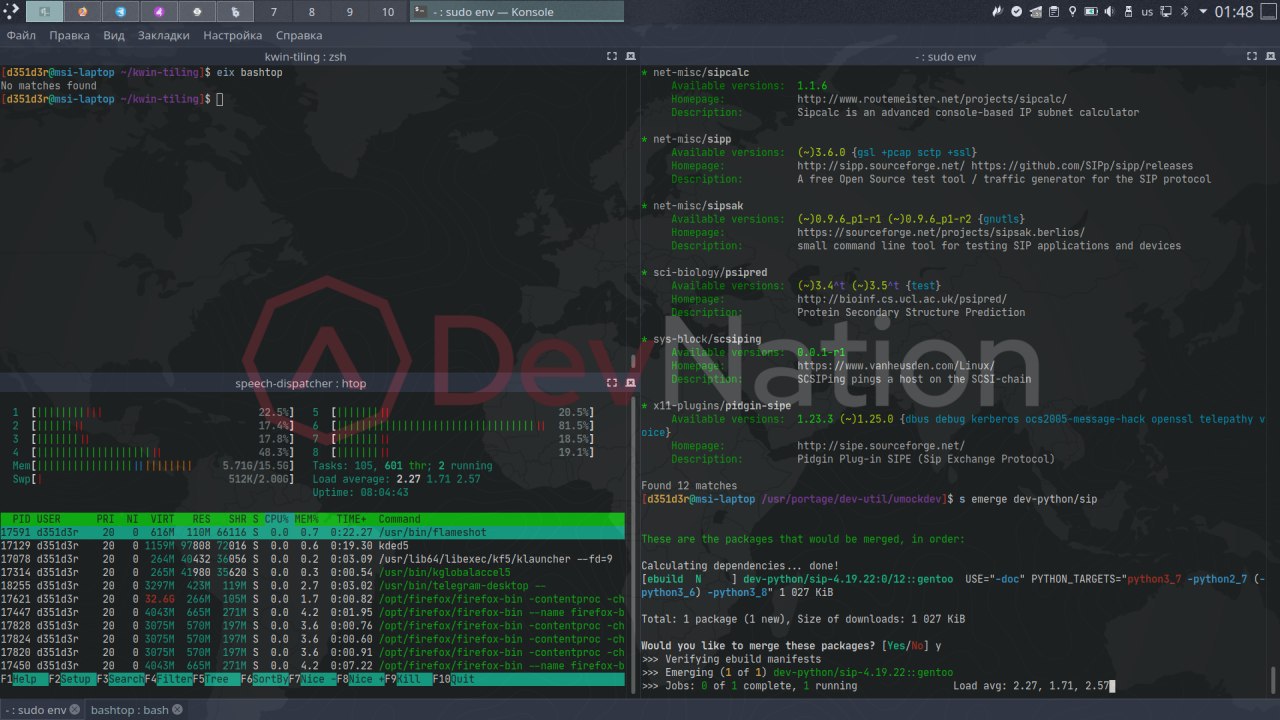Click the show desktop button beside the clock
This screenshot has height=720, width=1280.
1268,11
